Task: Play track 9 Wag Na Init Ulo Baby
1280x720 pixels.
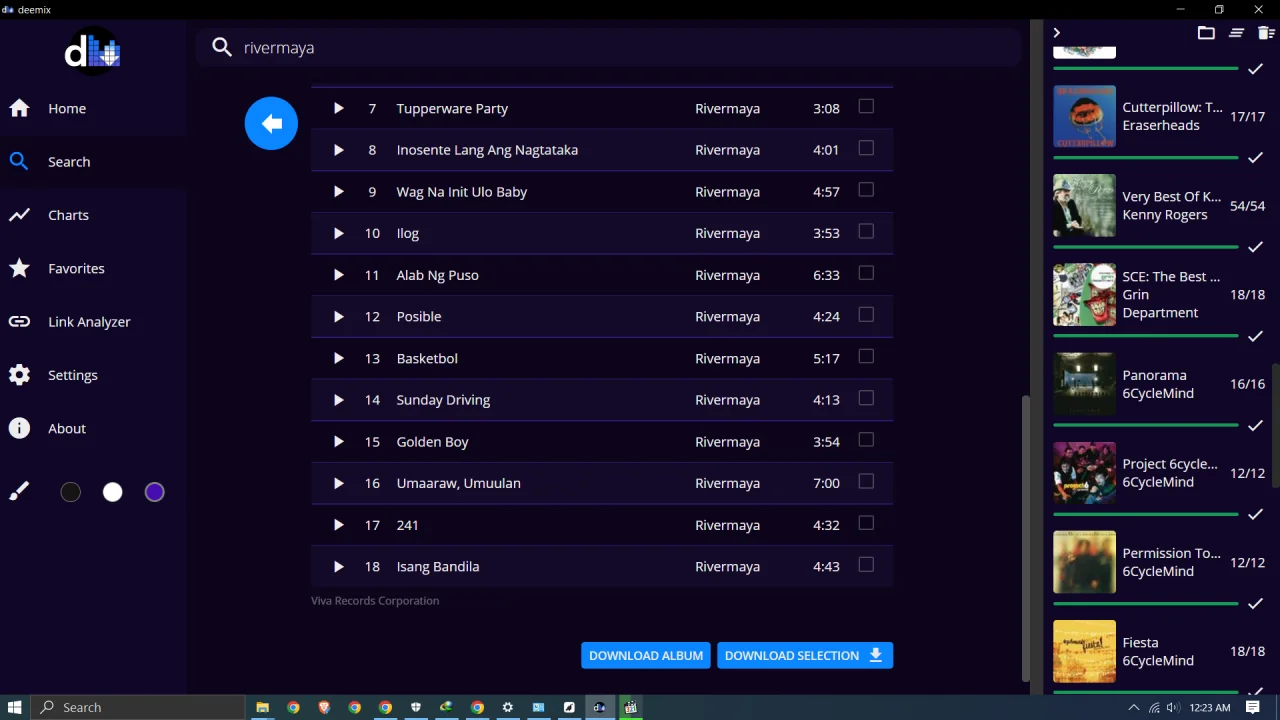Action: click(338, 192)
